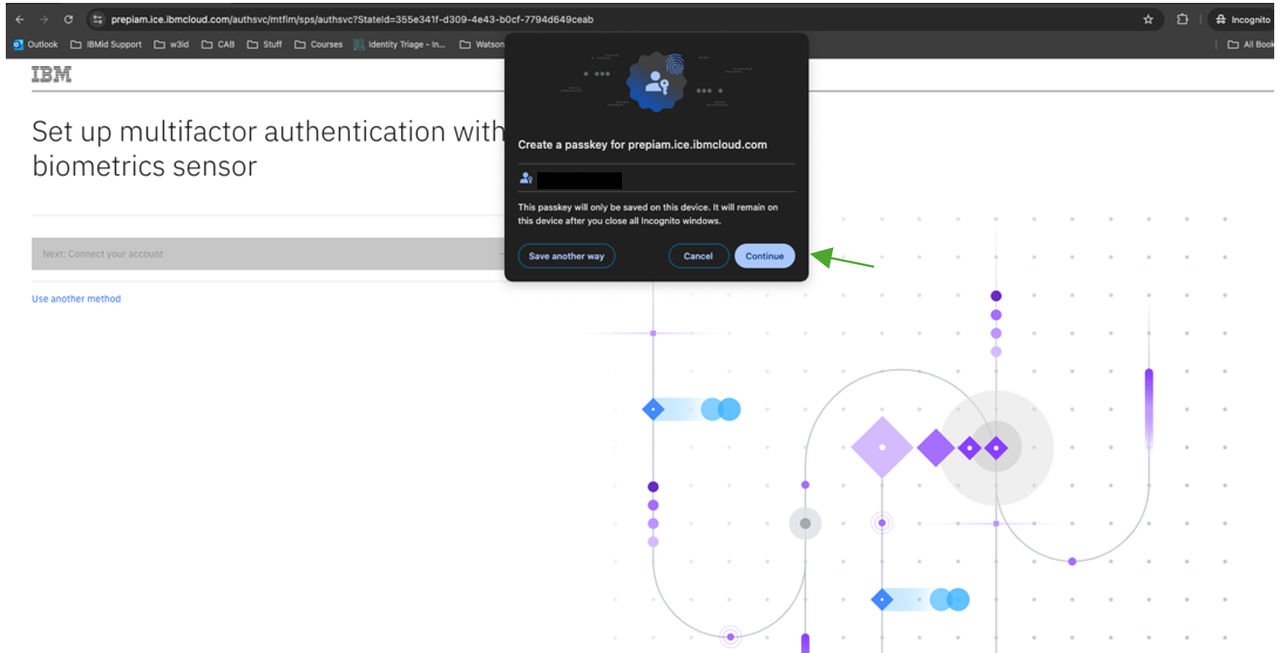1280x653 pixels.
Task: Reload the page with the refresh icon
Action: click(68, 19)
